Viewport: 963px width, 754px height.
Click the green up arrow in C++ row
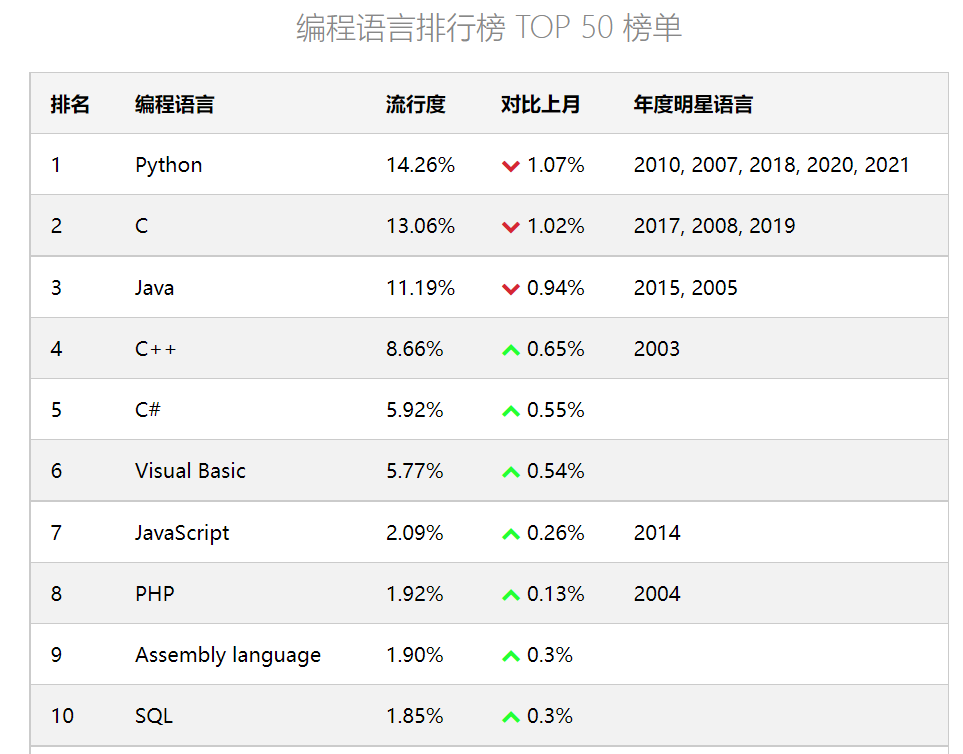[x=511, y=350]
